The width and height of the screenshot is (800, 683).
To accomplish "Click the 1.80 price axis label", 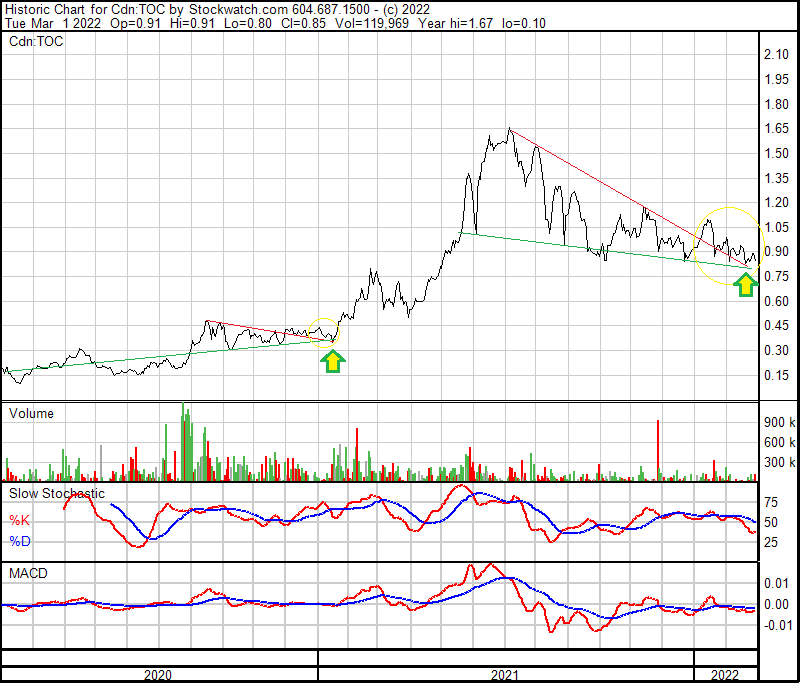I will pyautogui.click(x=776, y=105).
